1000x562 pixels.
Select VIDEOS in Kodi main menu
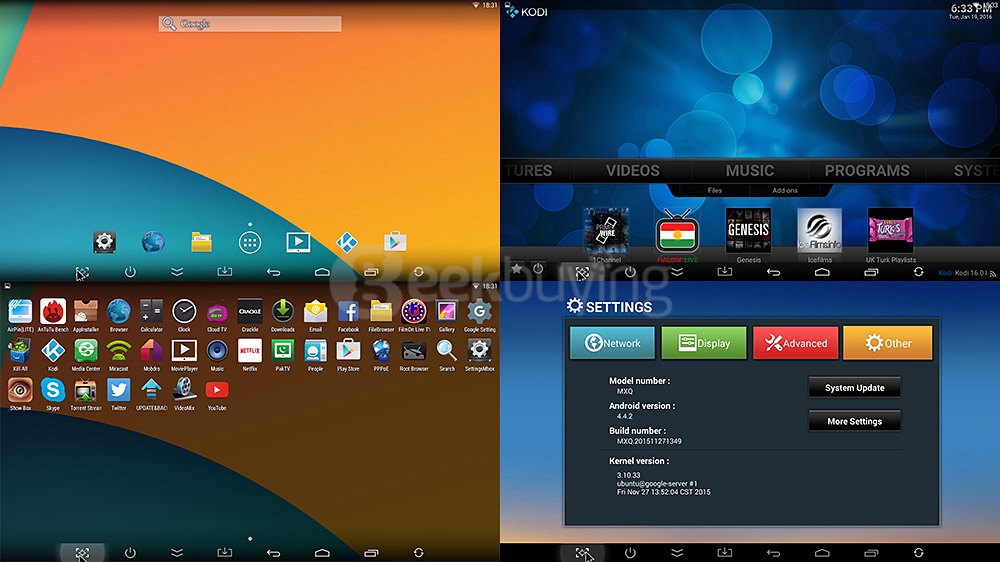[x=633, y=170]
